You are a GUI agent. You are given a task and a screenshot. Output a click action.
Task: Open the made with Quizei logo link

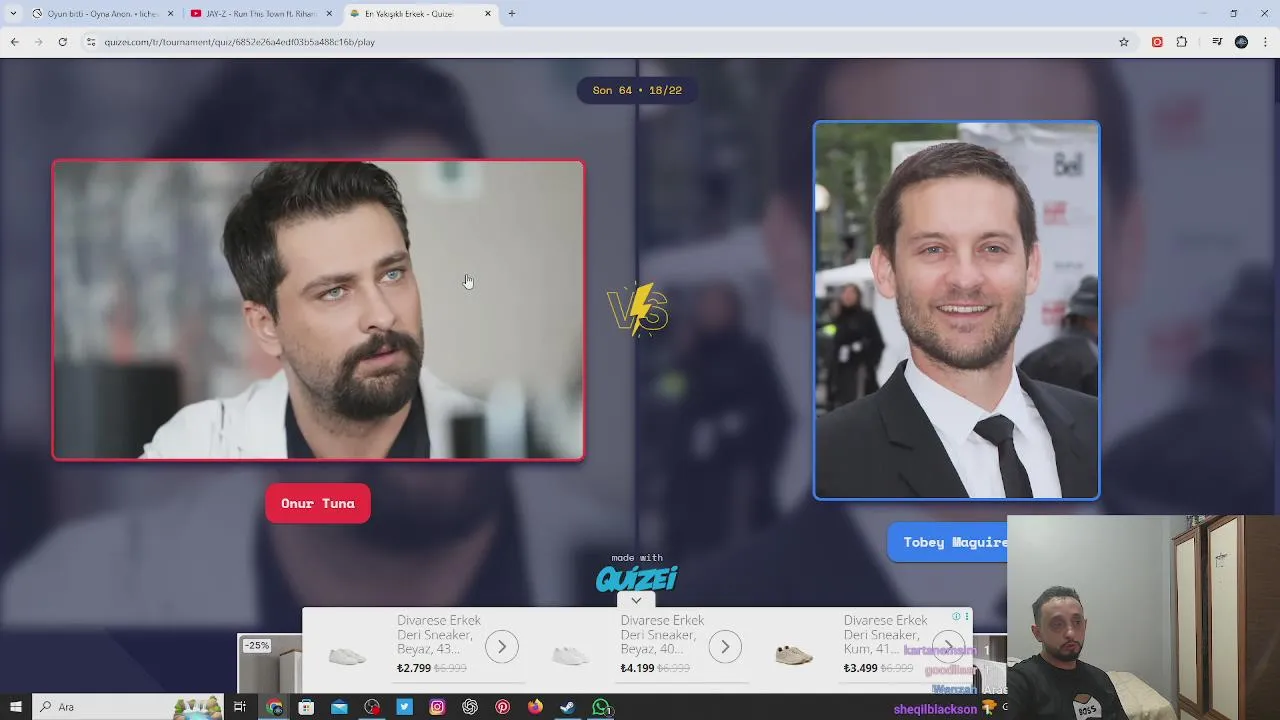point(637,574)
